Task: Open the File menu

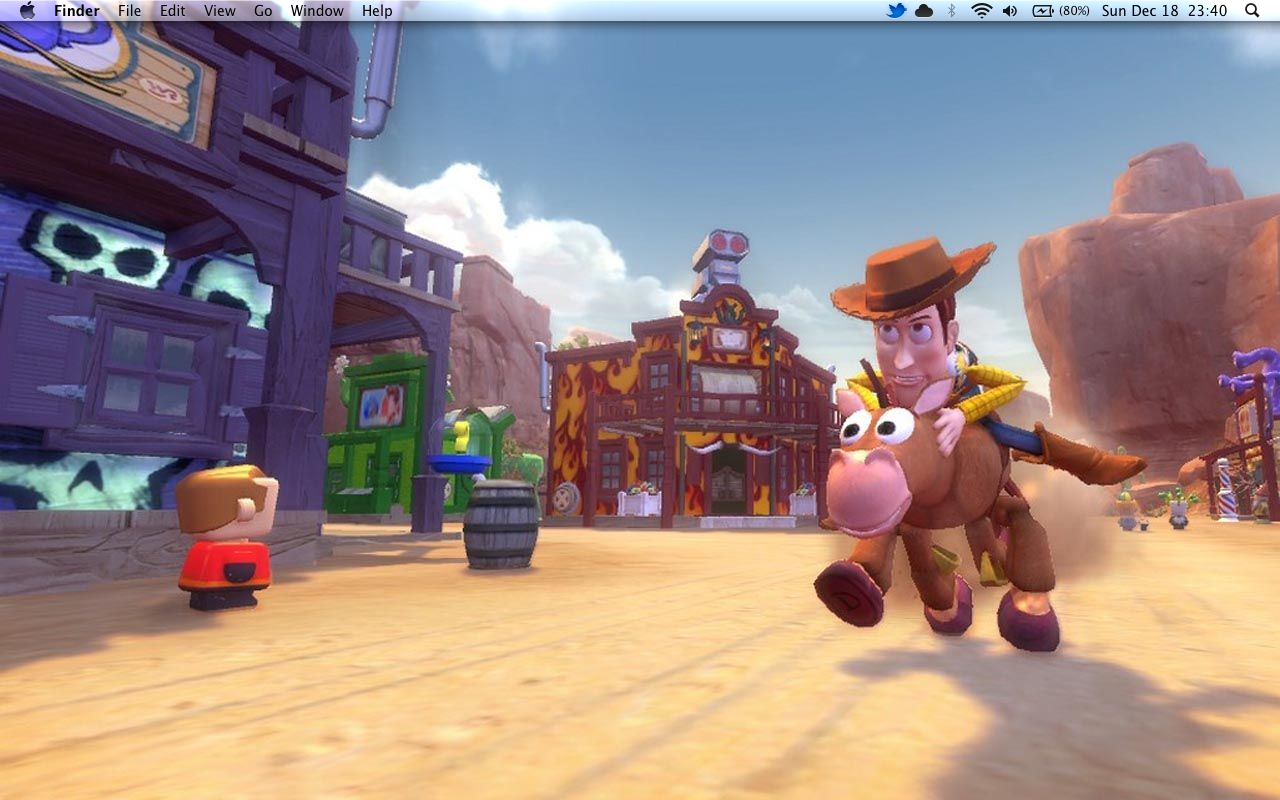Action: (129, 11)
